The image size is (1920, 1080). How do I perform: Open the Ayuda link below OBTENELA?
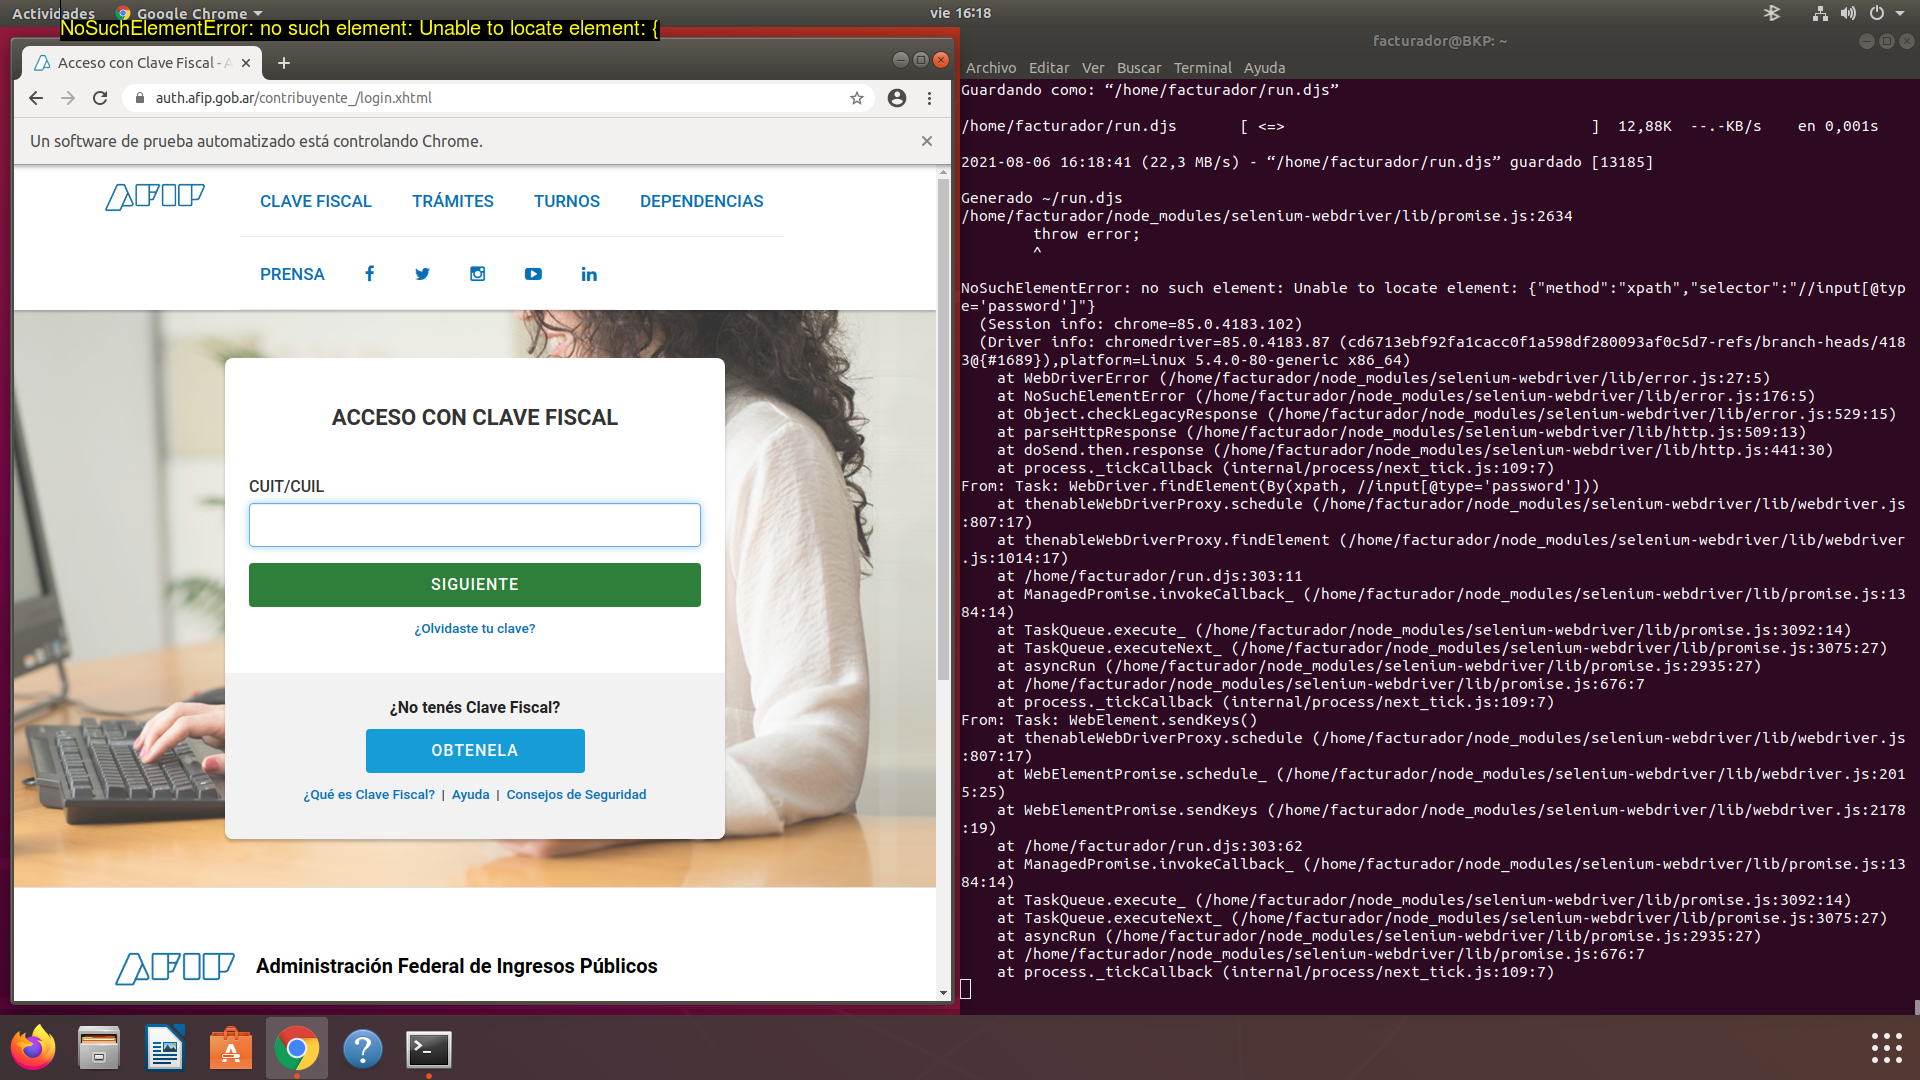pos(471,795)
